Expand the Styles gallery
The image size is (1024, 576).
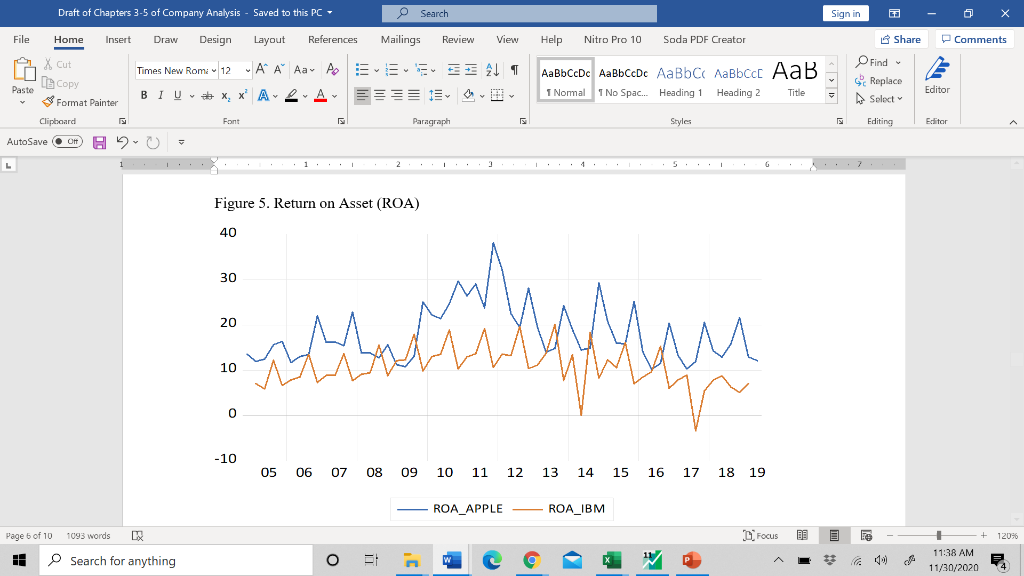click(831, 95)
